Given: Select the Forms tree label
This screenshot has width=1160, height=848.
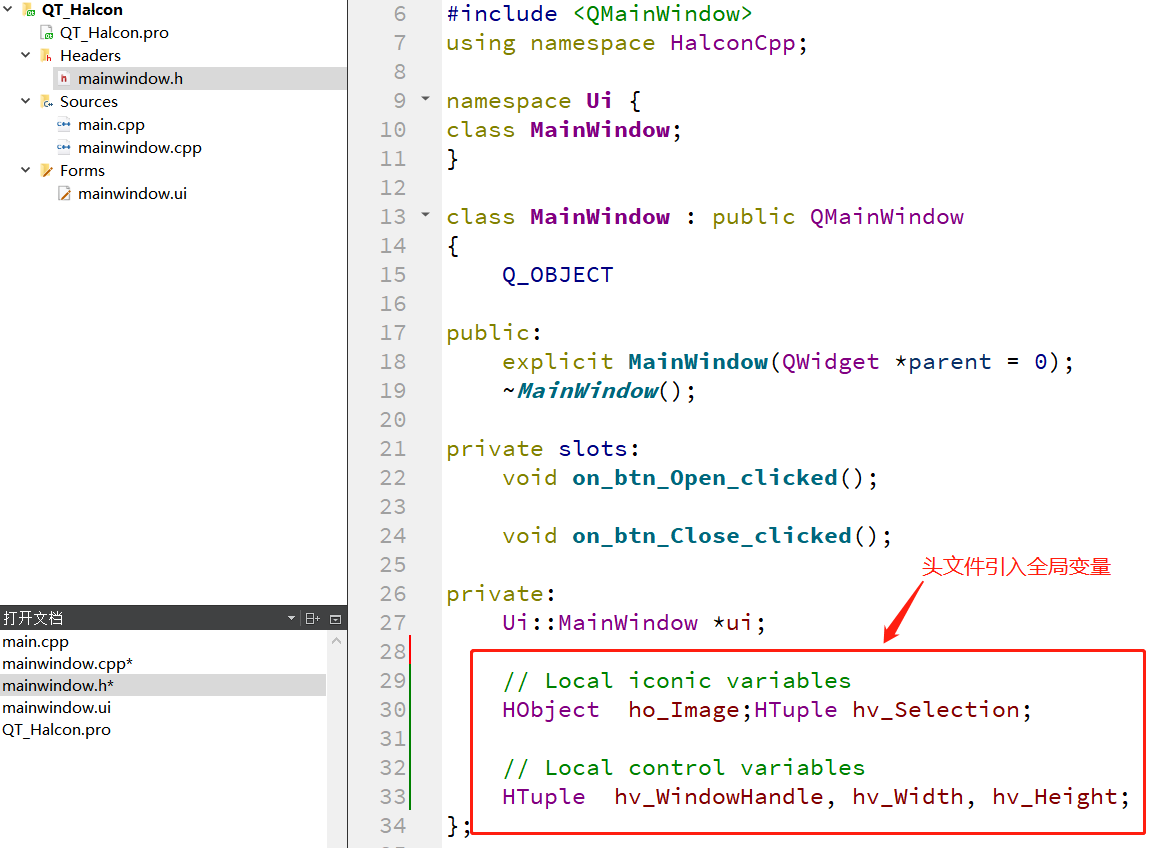Looking at the screenshot, I should (82, 170).
